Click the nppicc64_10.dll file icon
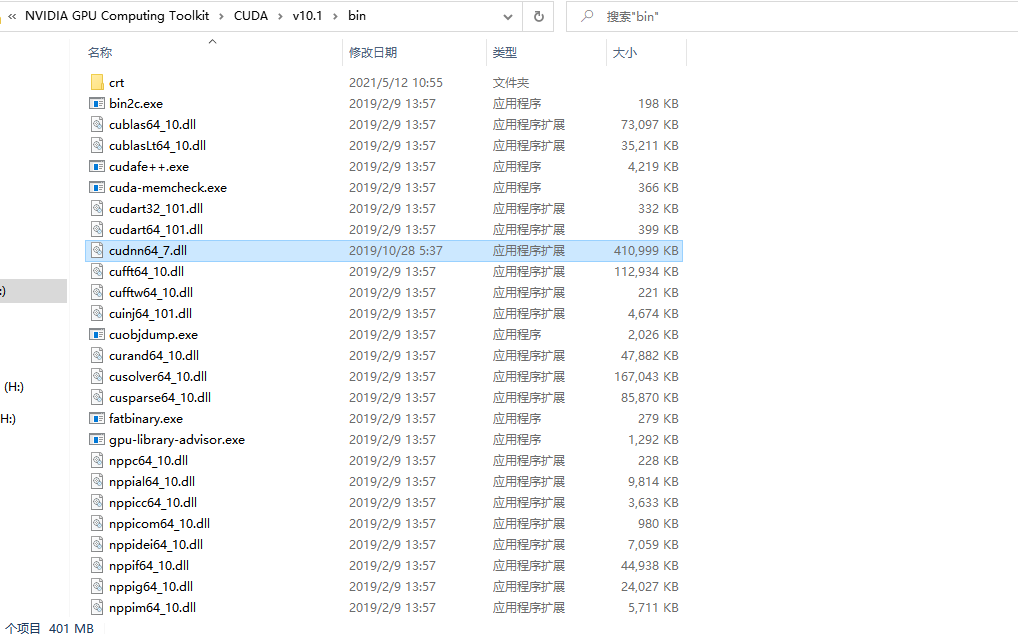The width and height of the screenshot is (1018, 635). [x=97, y=503]
